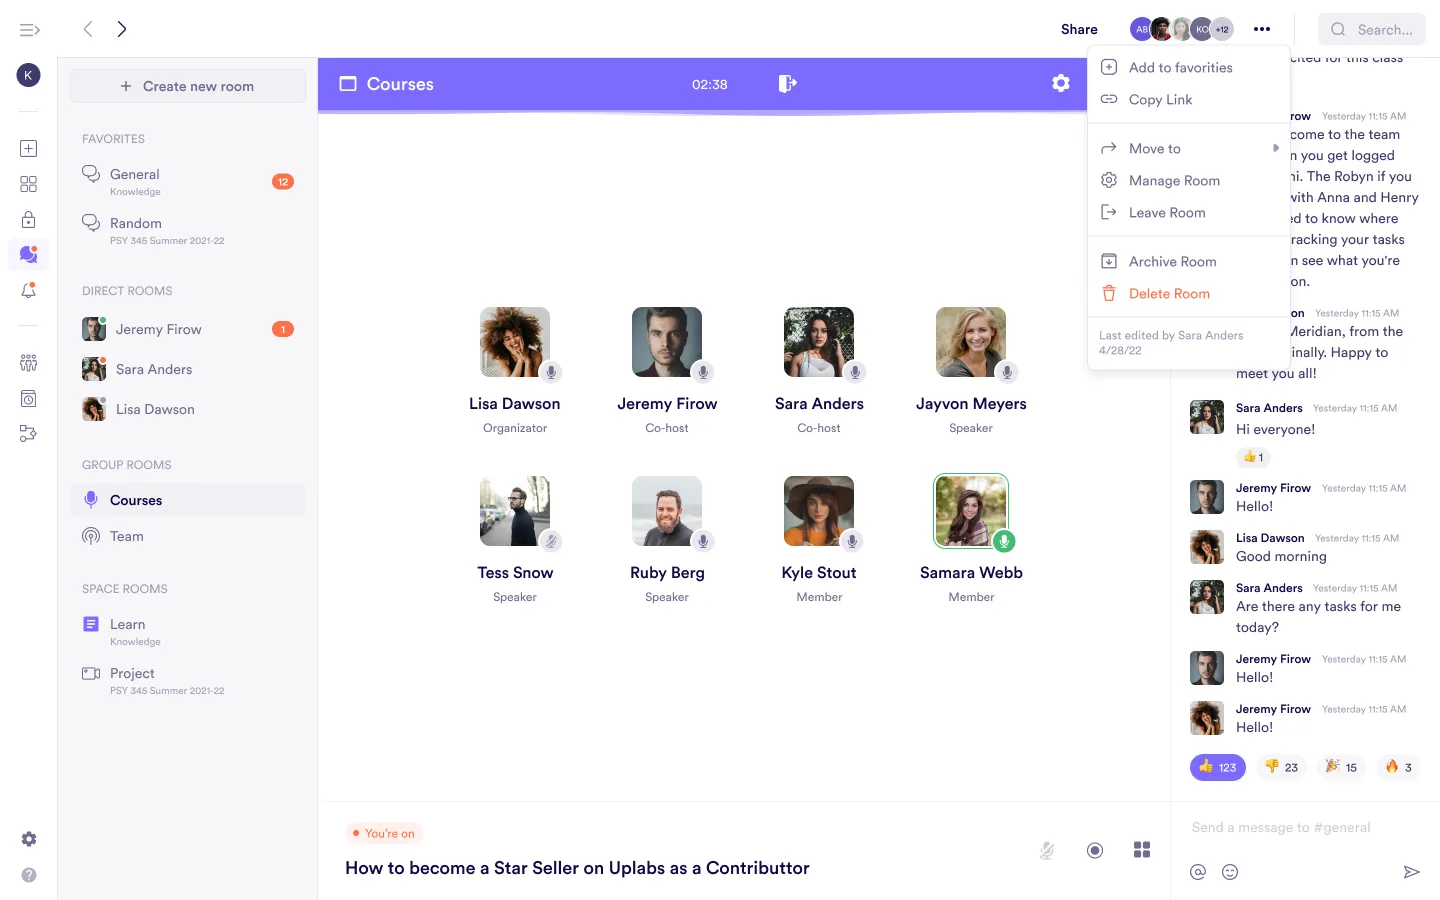Send the chat message with arrow icon
Screen dimensions: 1440x900
tap(1411, 872)
